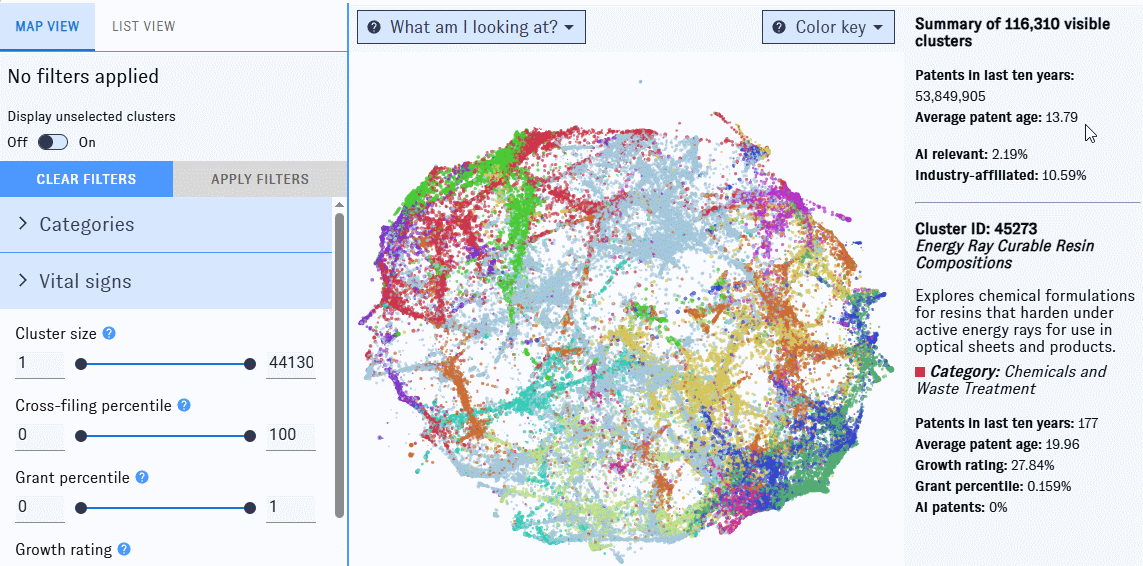Click the 'Cluster ID: 45273' heading
The image size is (1143, 566).
coord(977,229)
